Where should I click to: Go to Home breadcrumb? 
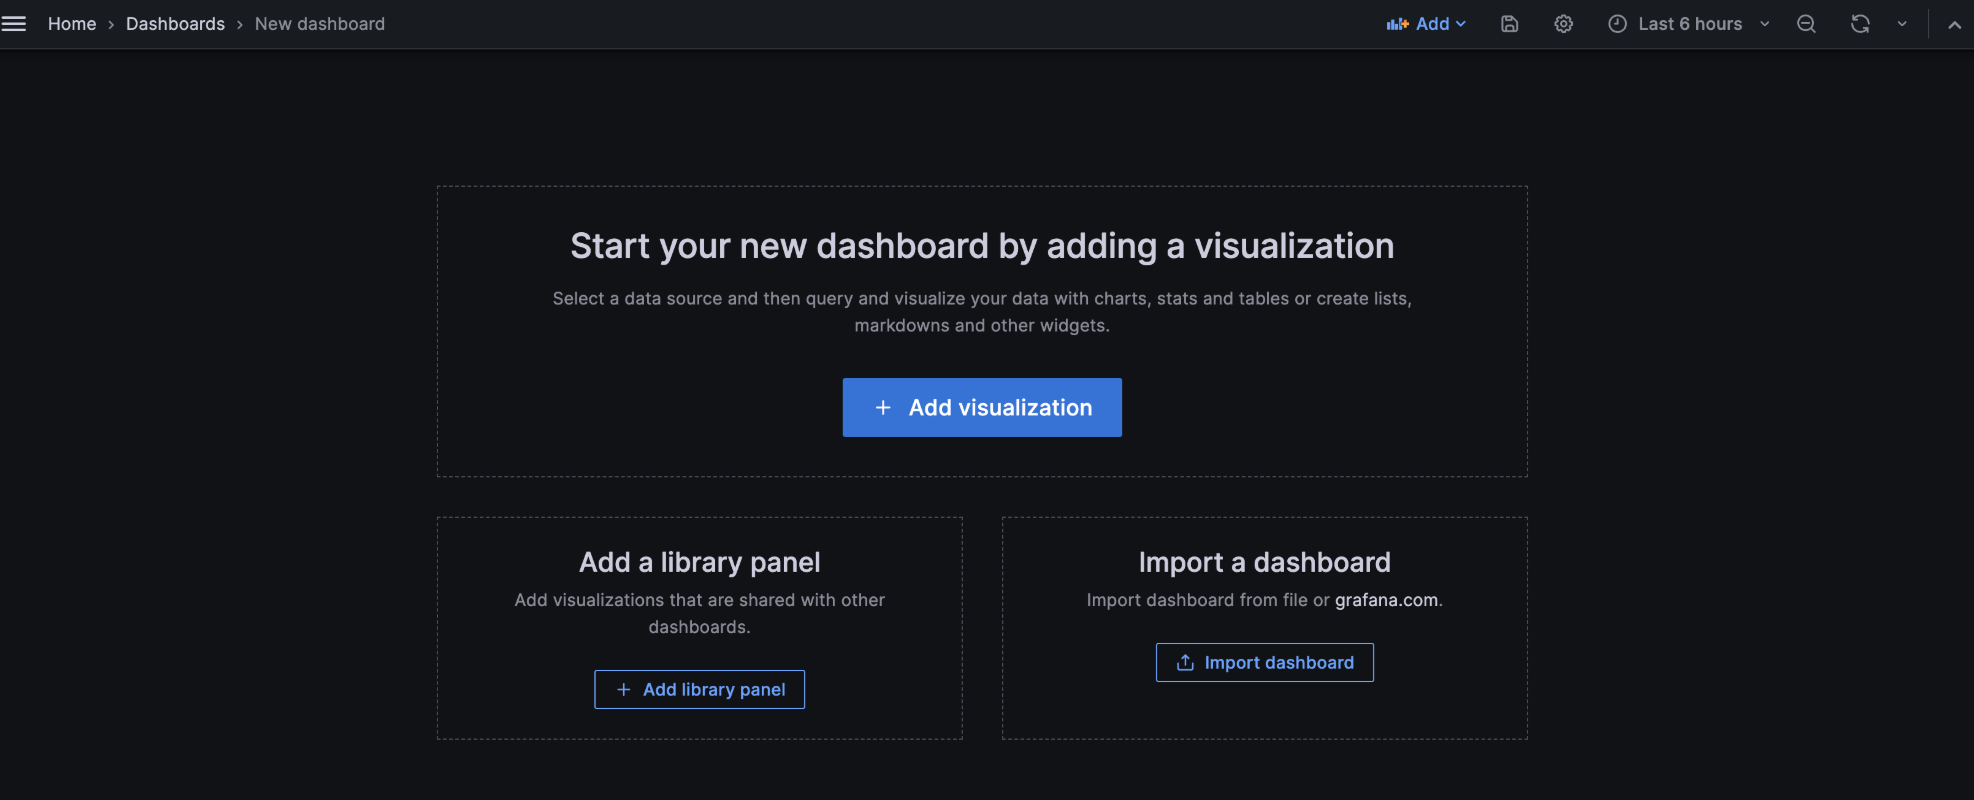point(72,24)
